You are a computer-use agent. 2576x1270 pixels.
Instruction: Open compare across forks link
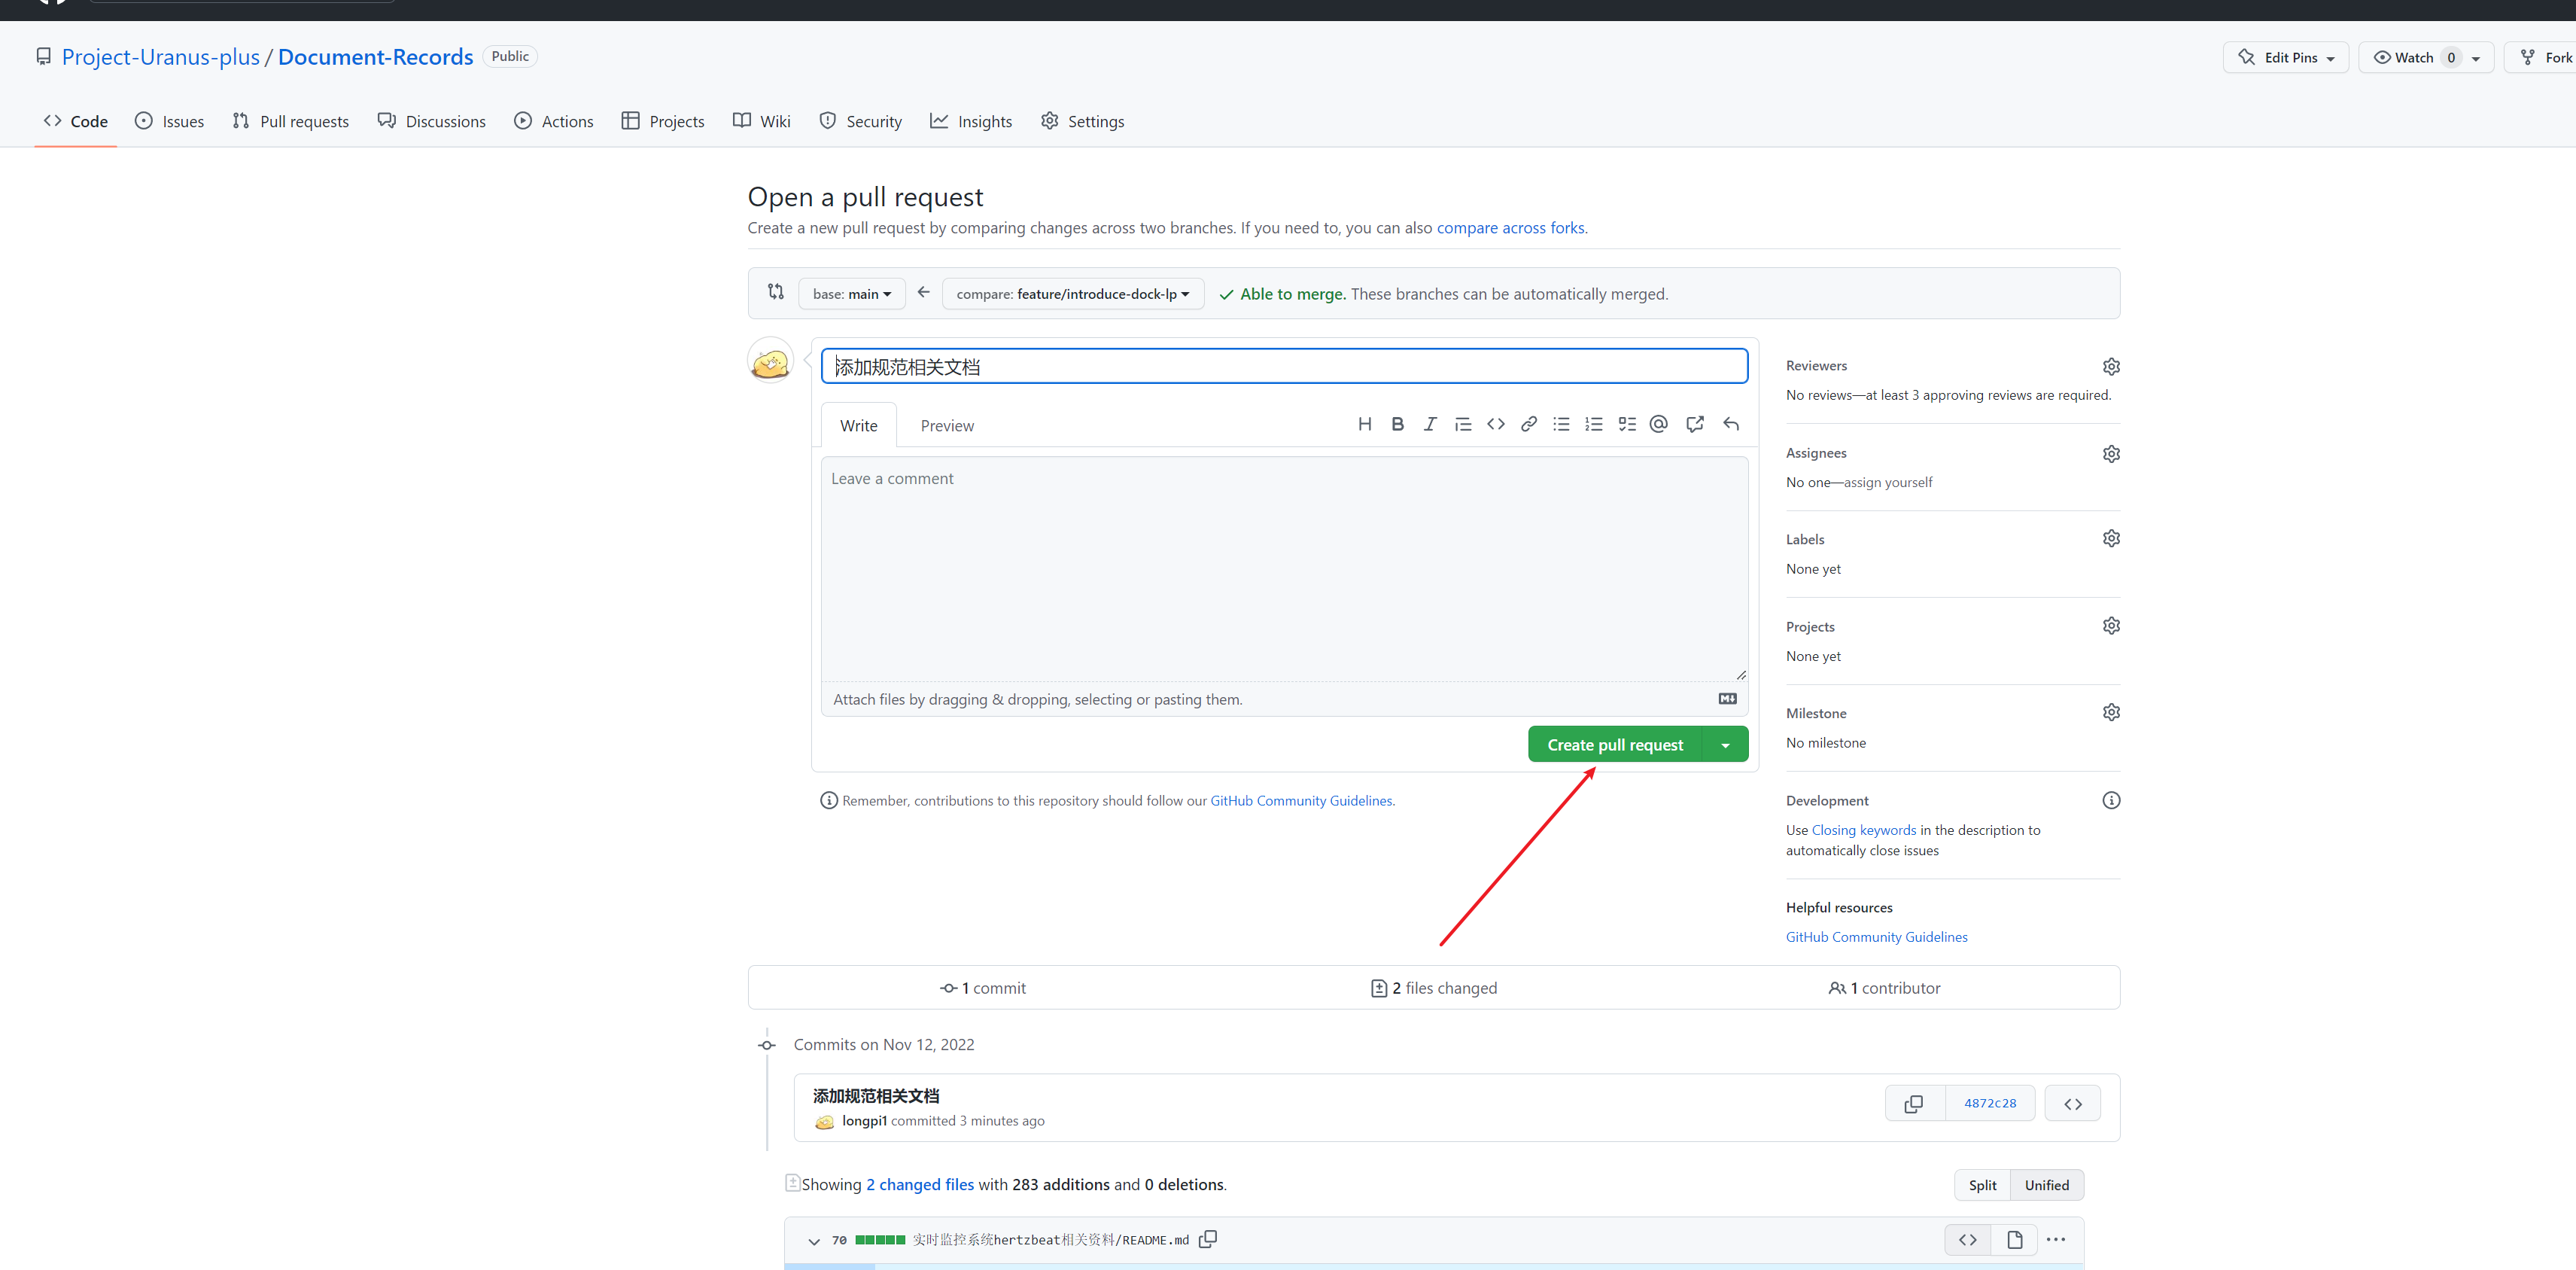click(x=1510, y=228)
